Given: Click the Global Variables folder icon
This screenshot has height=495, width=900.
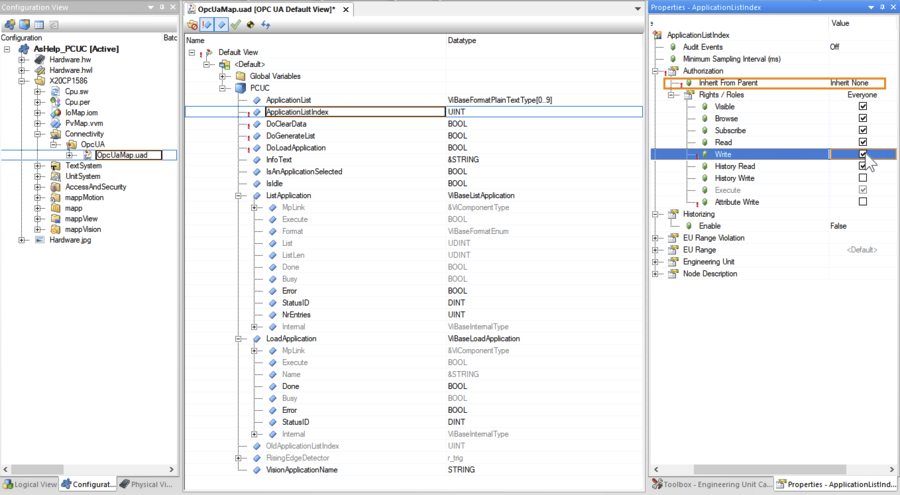Looking at the screenshot, I should pyautogui.click(x=240, y=76).
